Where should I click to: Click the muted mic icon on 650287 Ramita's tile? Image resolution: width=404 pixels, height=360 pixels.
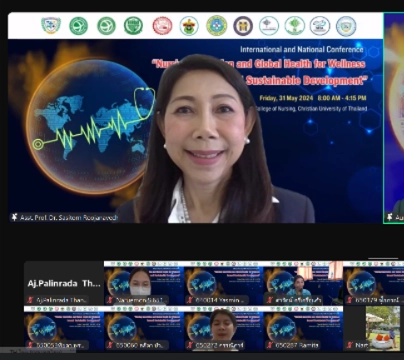pyautogui.click(x=270, y=345)
